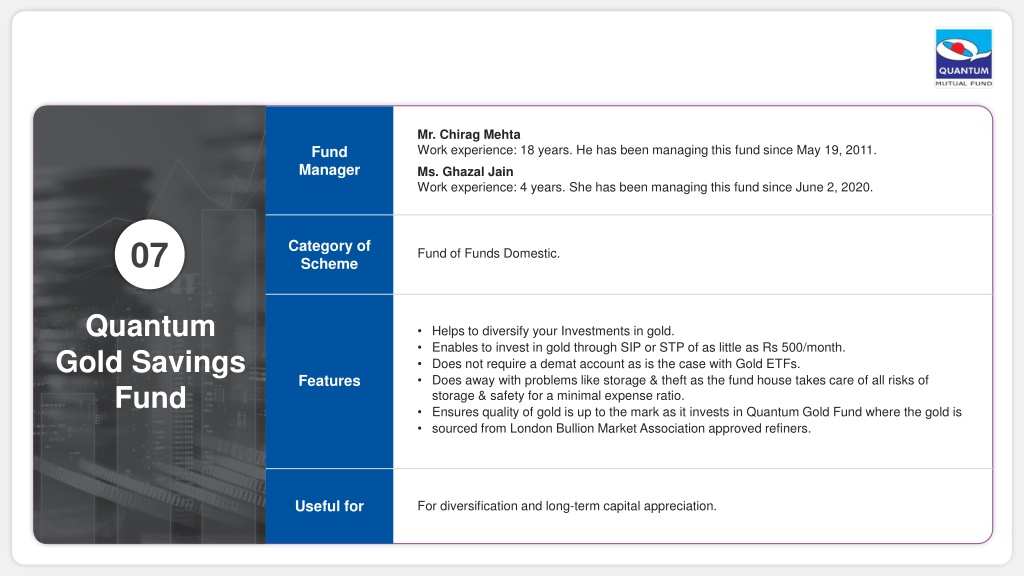Click bullet about diversifying investments in gold
Image resolution: width=1024 pixels, height=576 pixels.
tap(552, 331)
